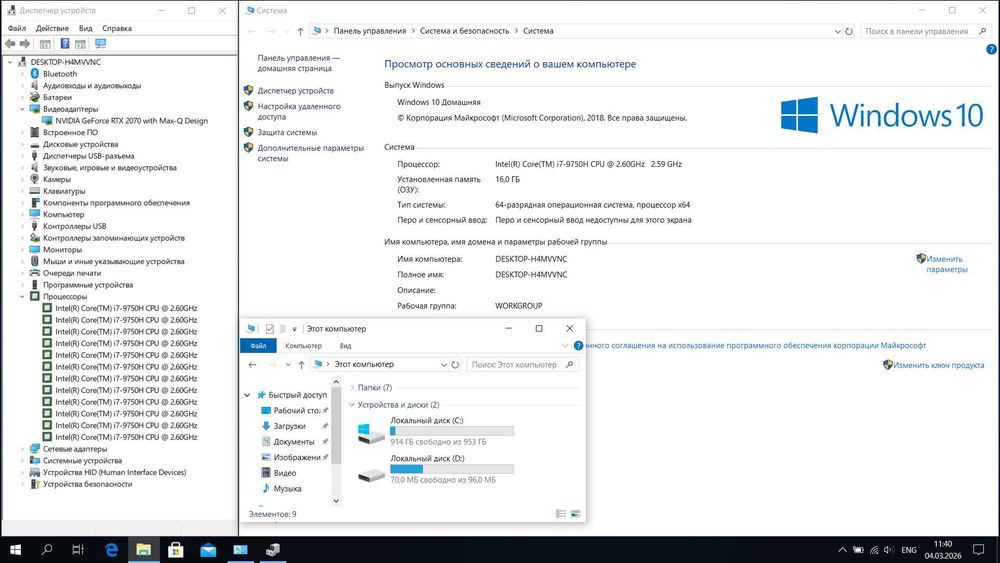Click the Батареи battery icon
This screenshot has height=563, width=1000.
coord(35,98)
